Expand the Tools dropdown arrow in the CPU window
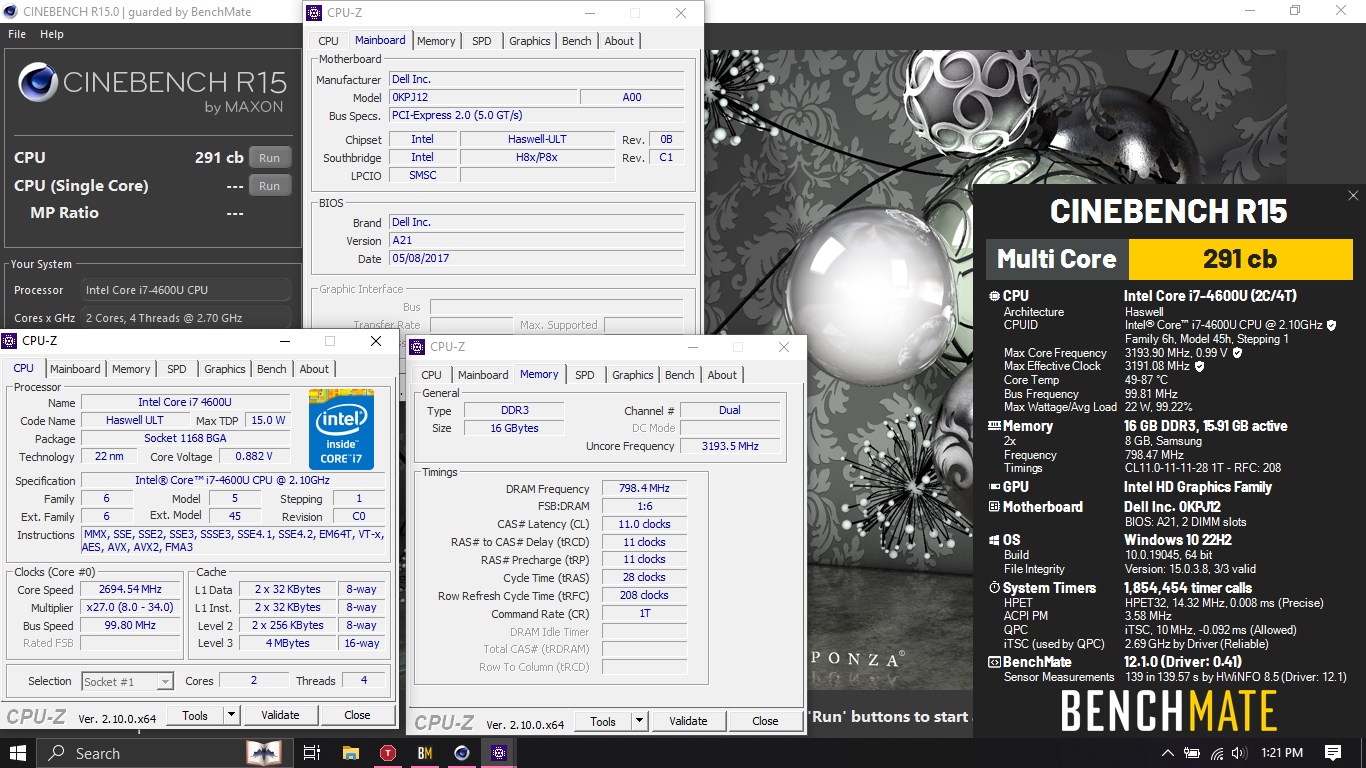 [x=231, y=715]
